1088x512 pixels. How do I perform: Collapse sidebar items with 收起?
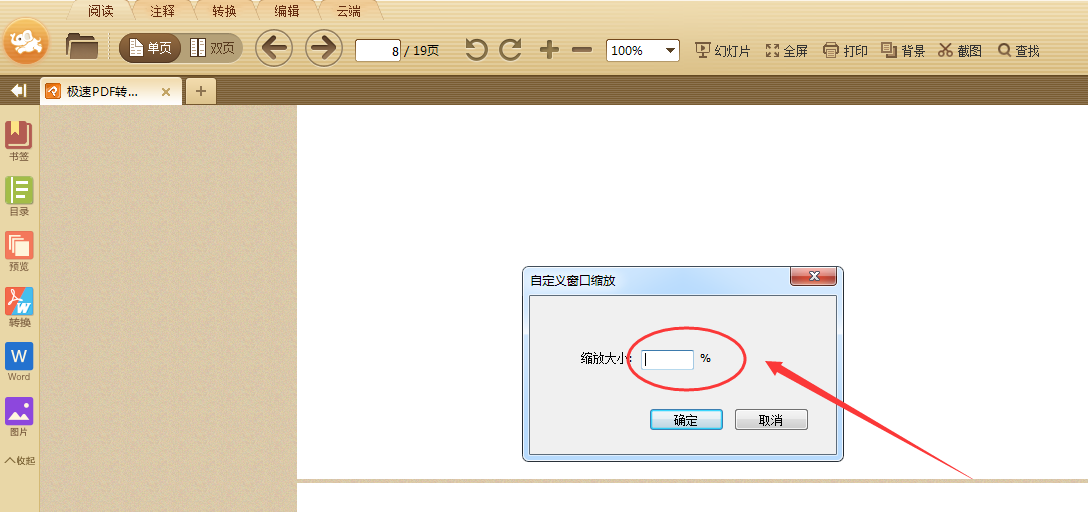pyautogui.click(x=20, y=460)
